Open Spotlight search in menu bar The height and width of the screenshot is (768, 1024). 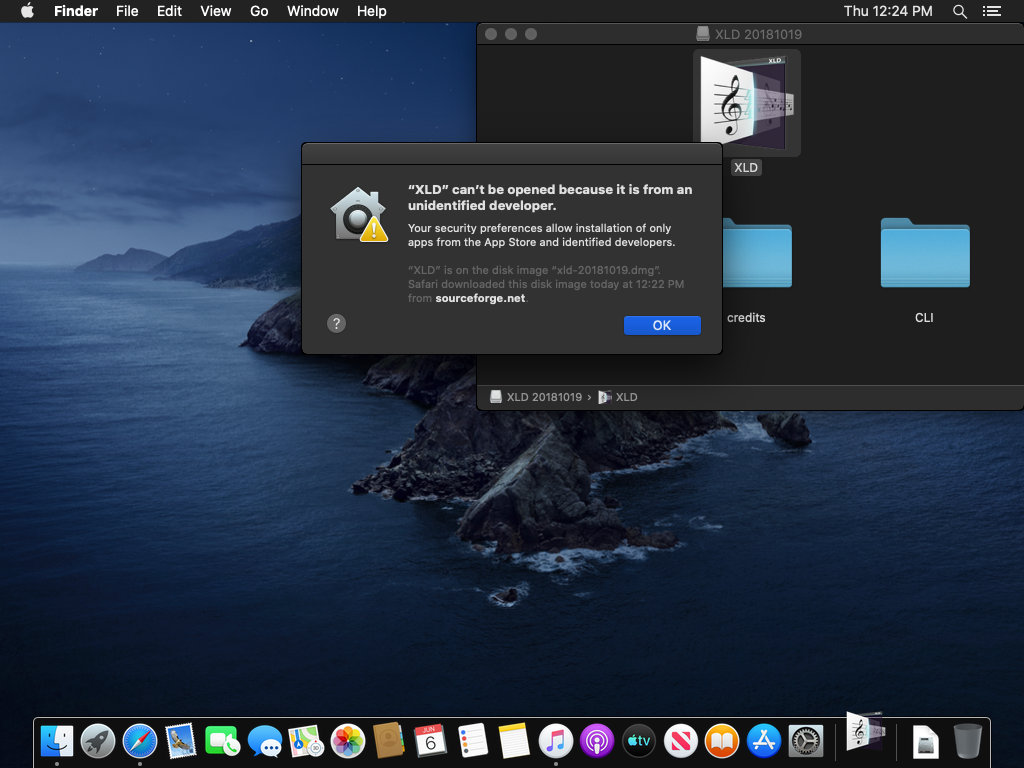960,11
